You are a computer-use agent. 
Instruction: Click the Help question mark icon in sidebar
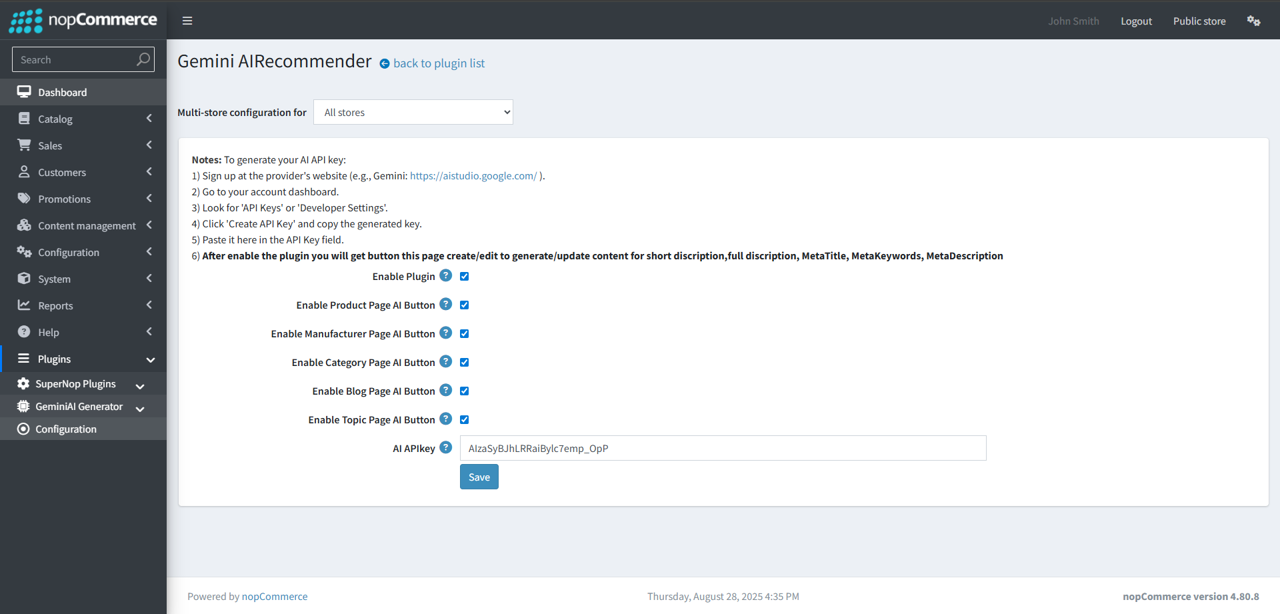click(24, 332)
